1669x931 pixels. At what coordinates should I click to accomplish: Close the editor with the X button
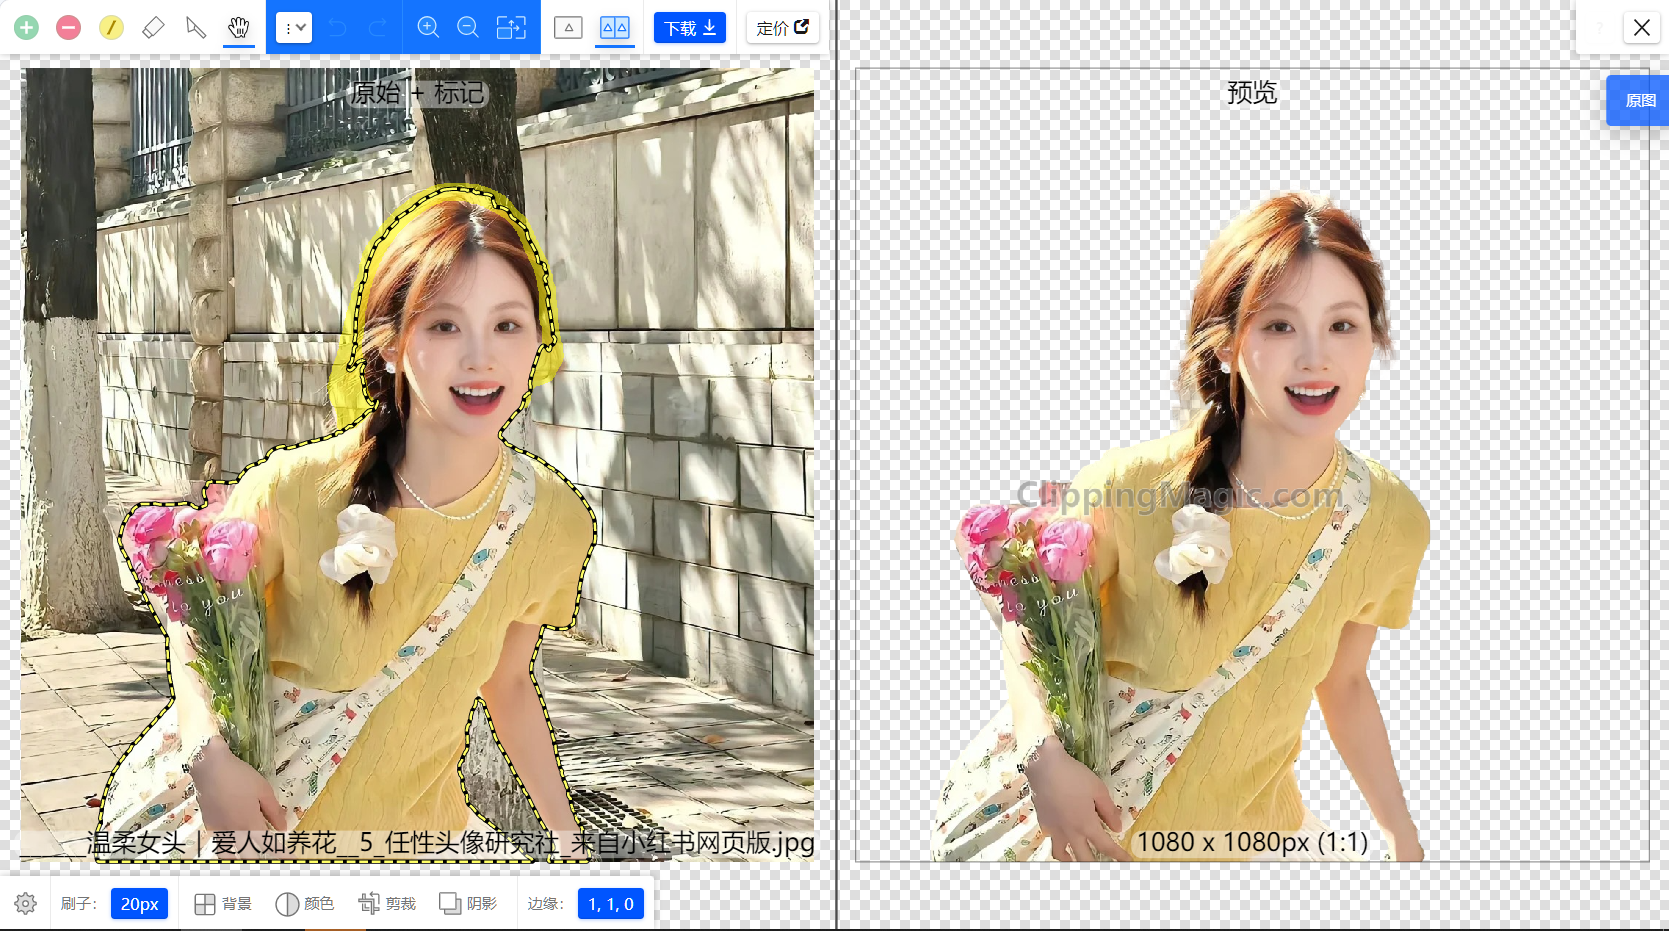(x=1642, y=28)
